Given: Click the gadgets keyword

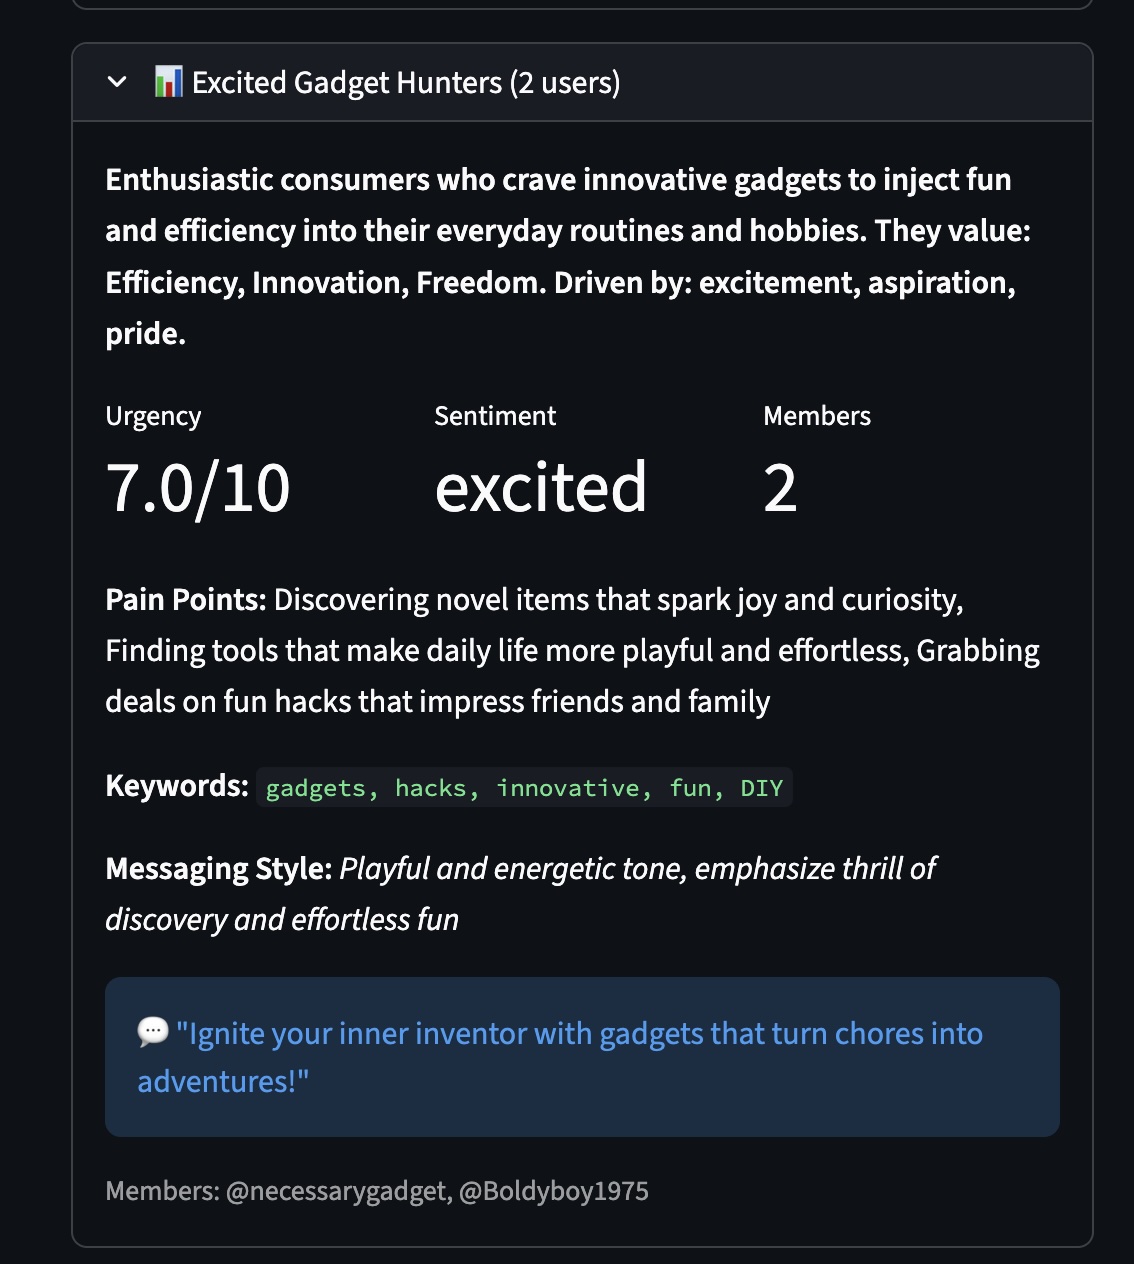Looking at the screenshot, I should pyautogui.click(x=315, y=788).
